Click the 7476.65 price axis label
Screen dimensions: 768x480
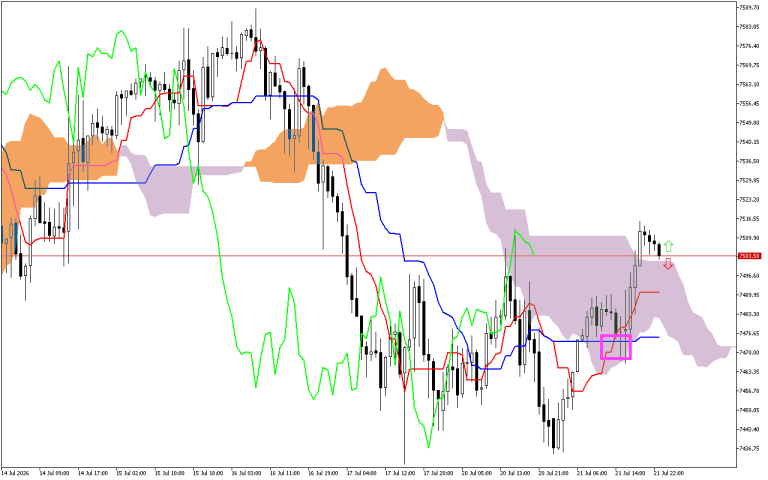pyautogui.click(x=749, y=334)
